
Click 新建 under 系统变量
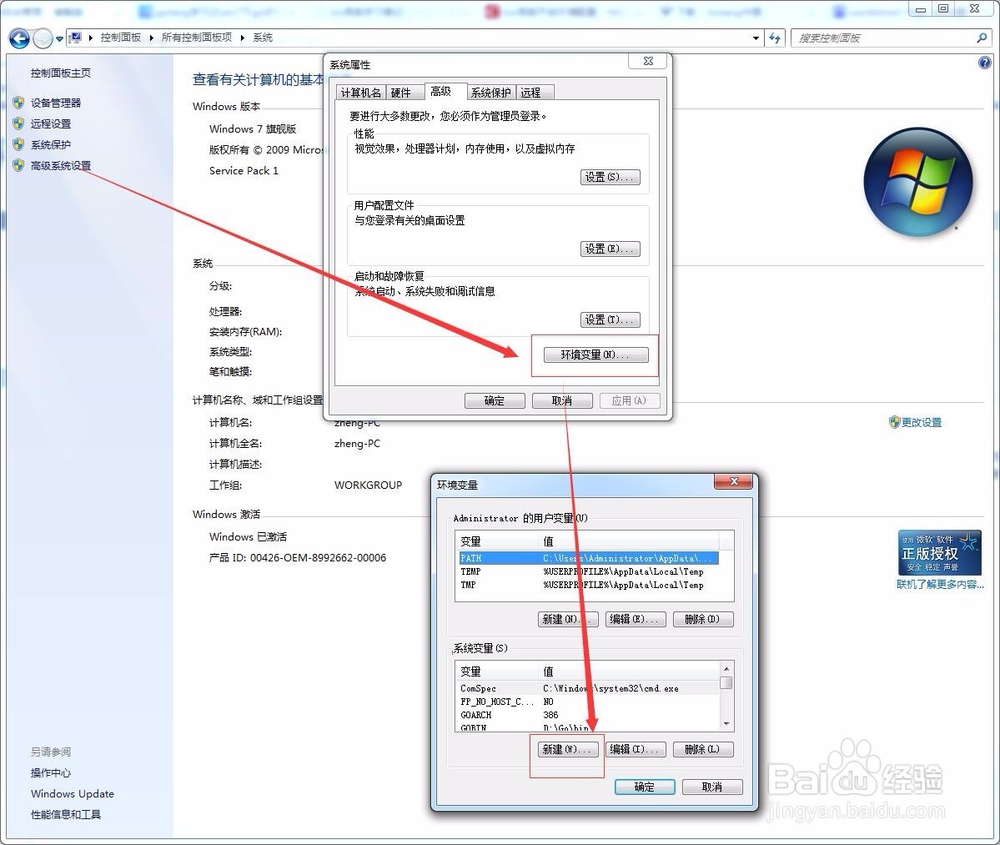[566, 749]
